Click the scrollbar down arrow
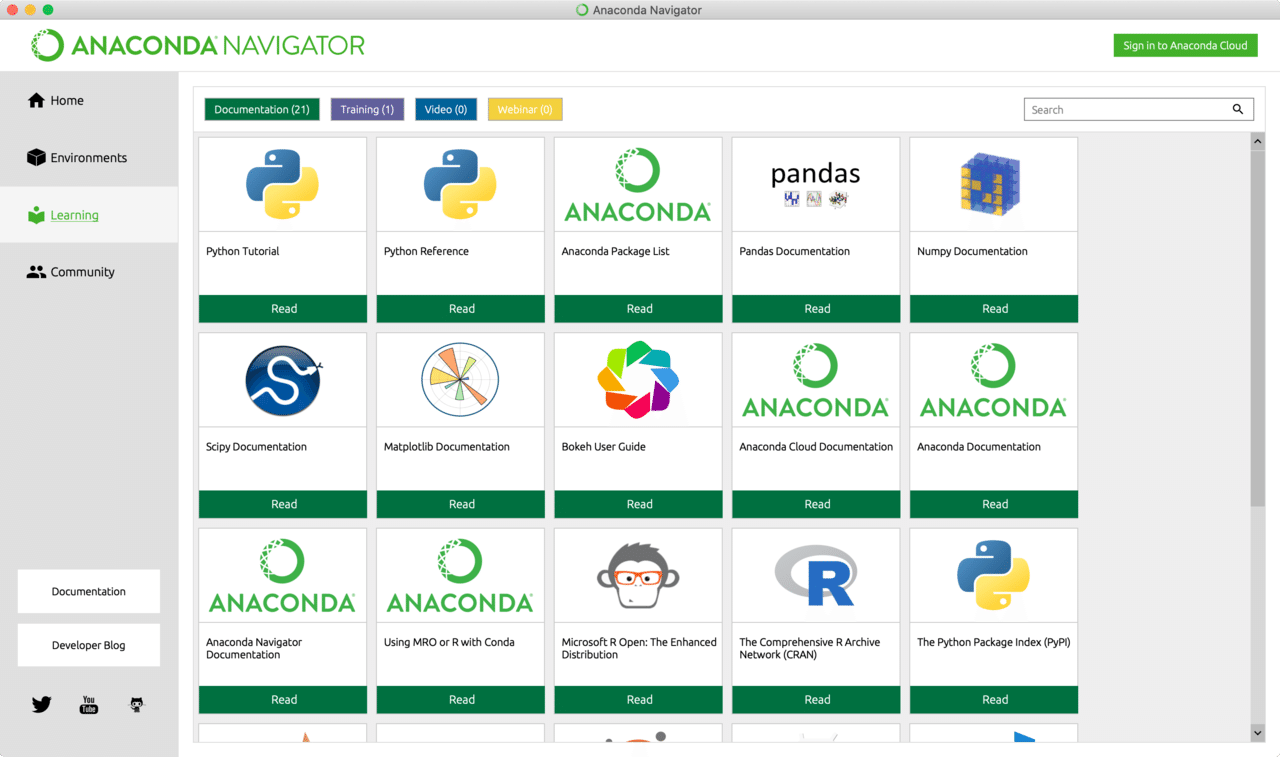1280x757 pixels. (1258, 733)
